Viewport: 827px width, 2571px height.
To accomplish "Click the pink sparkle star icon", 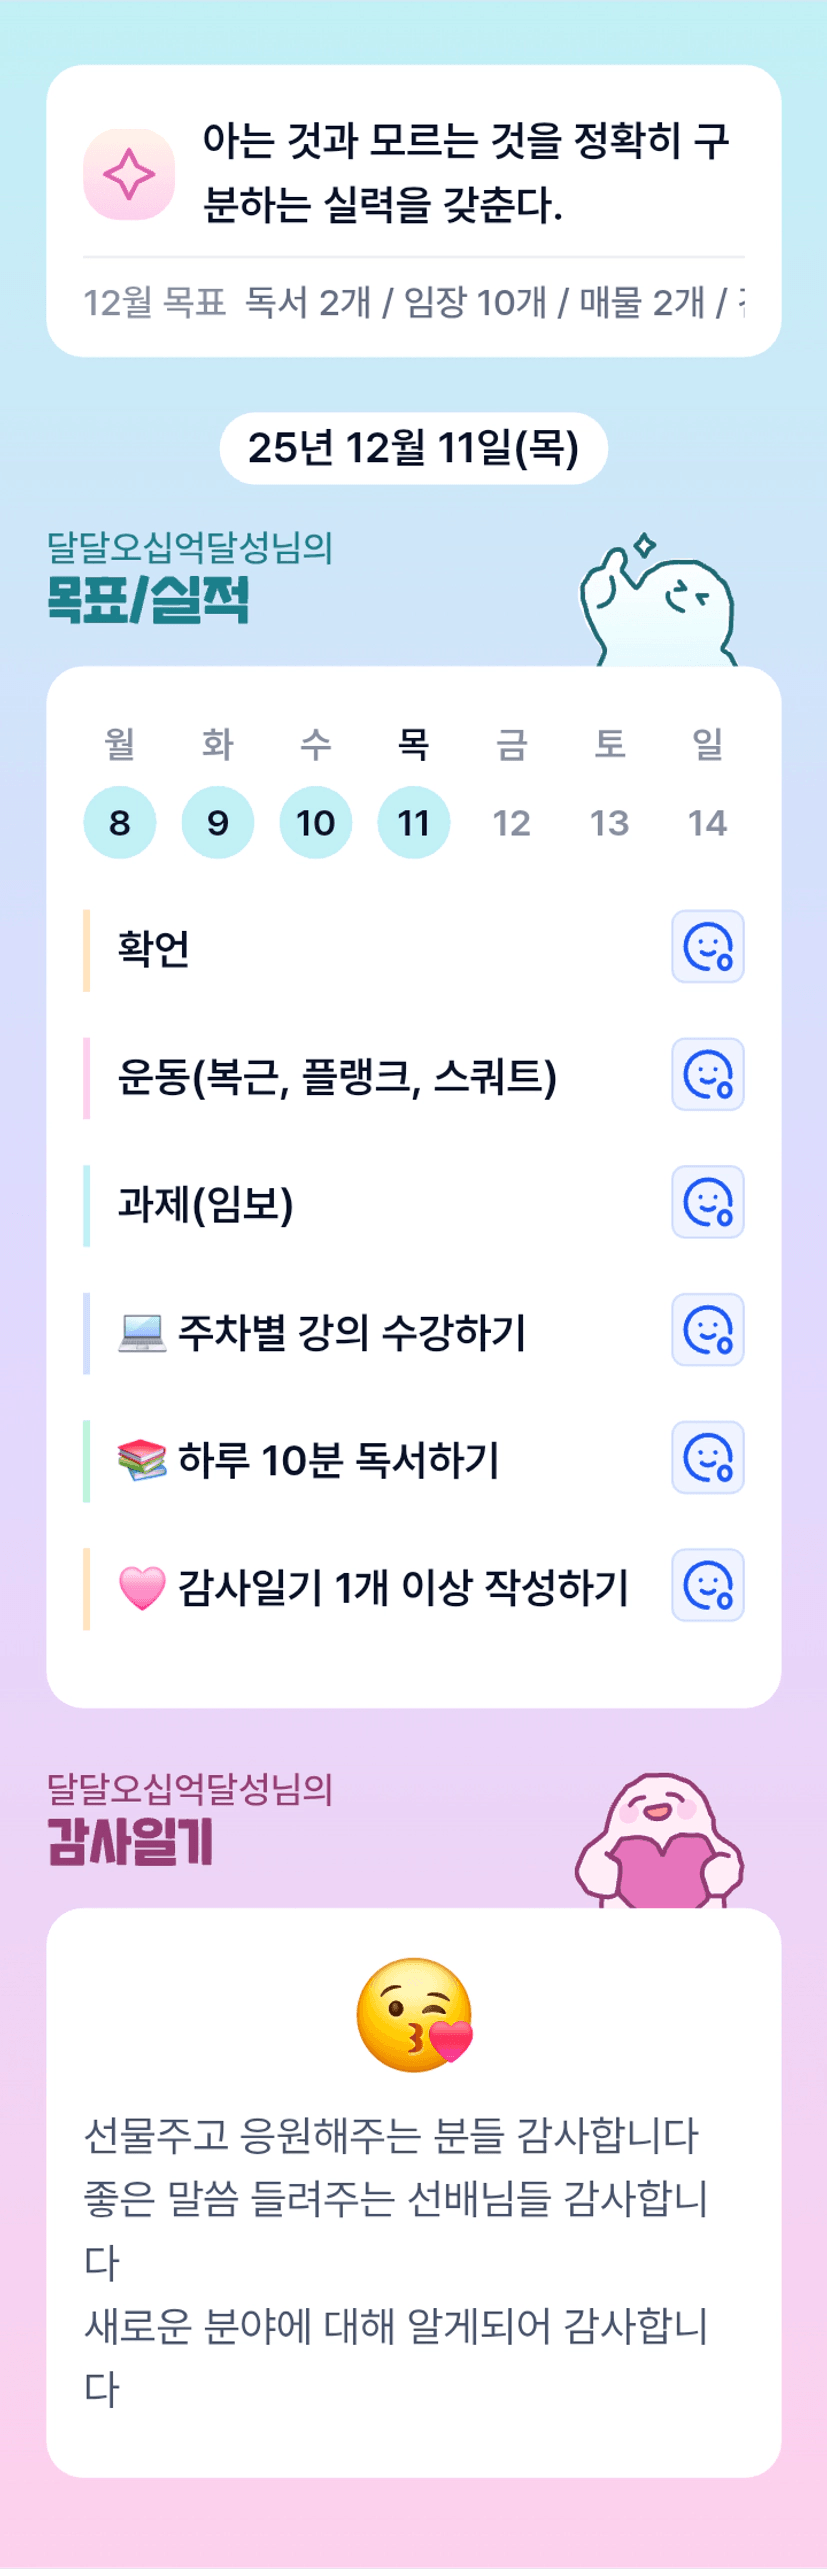I will (129, 175).
